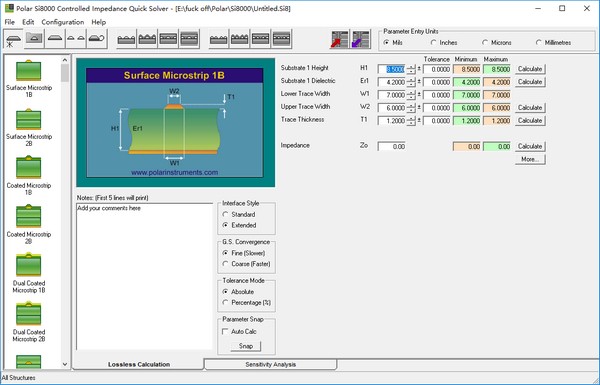This screenshot has width=600, height=385.
Task: Select Percentage (%) tolerance mode
Action: [x=247, y=302]
